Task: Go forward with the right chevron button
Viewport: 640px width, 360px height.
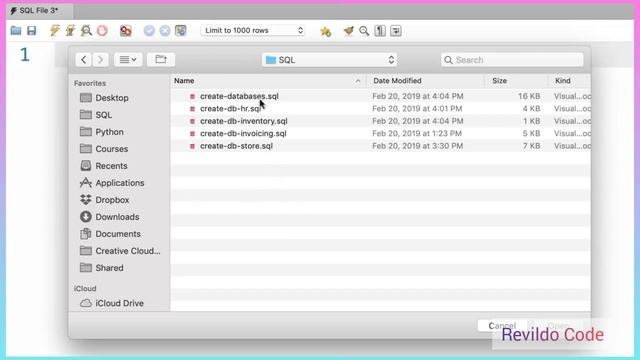Action: point(100,60)
